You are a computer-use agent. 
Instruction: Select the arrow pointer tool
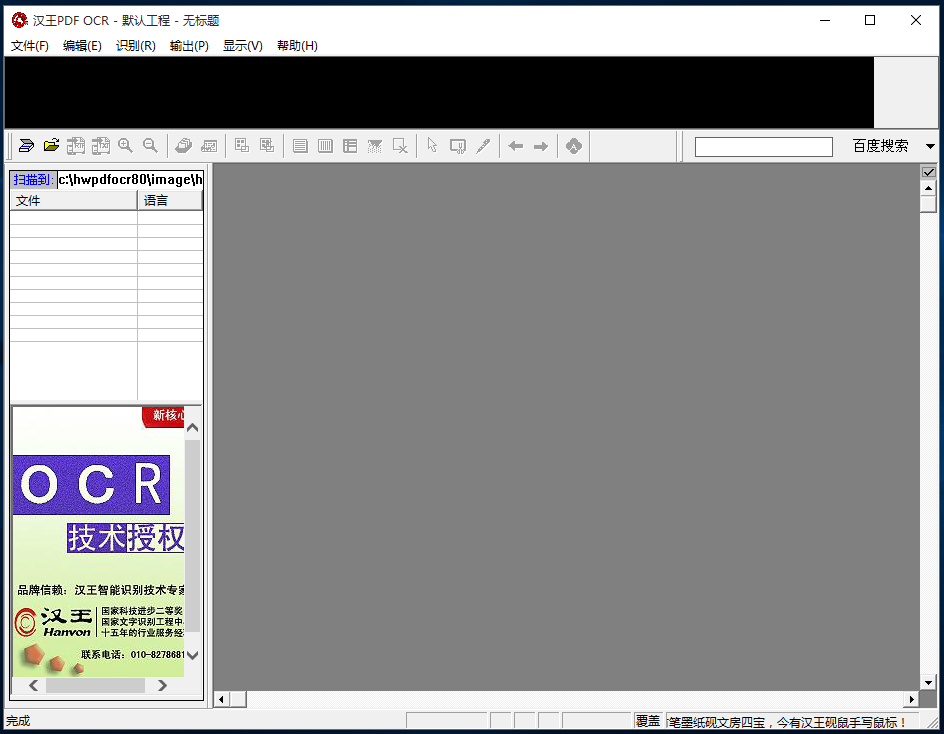pyautogui.click(x=432, y=146)
